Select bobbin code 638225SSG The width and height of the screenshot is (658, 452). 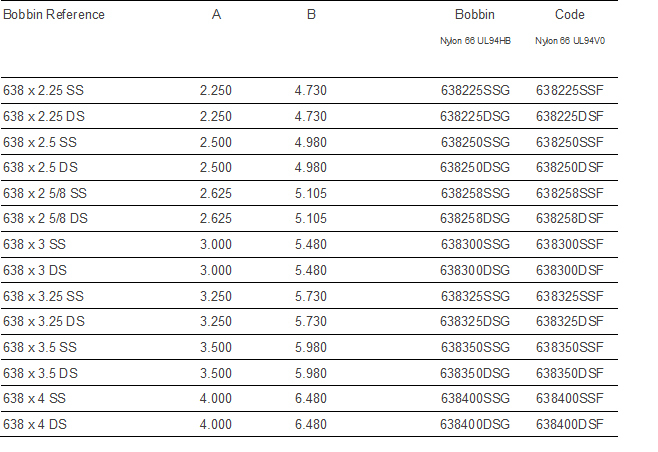[x=475, y=91]
